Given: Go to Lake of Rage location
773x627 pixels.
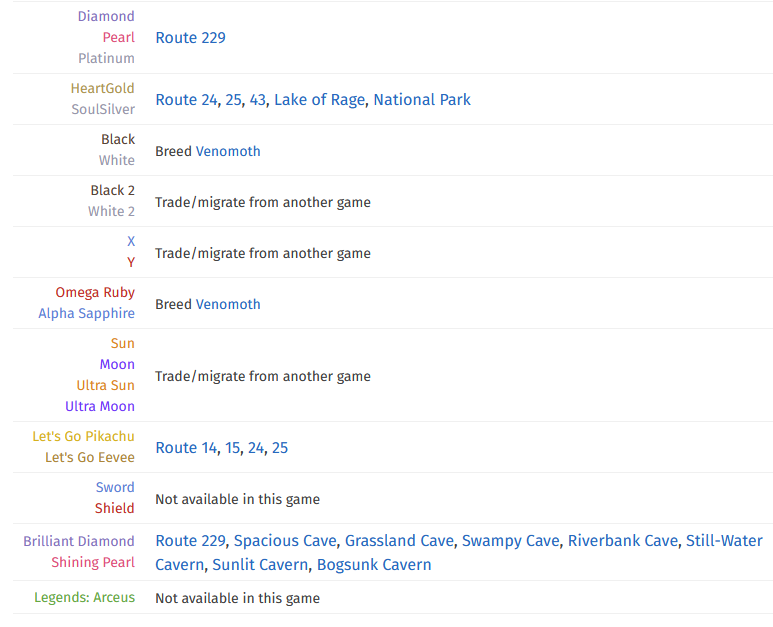Looking at the screenshot, I should point(319,100).
